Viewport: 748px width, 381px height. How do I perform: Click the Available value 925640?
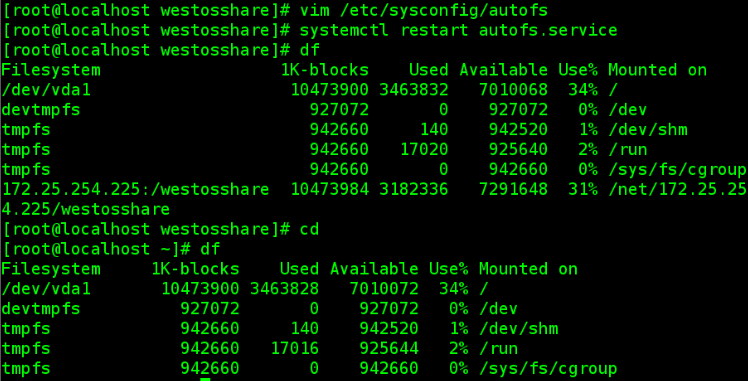[518, 150]
